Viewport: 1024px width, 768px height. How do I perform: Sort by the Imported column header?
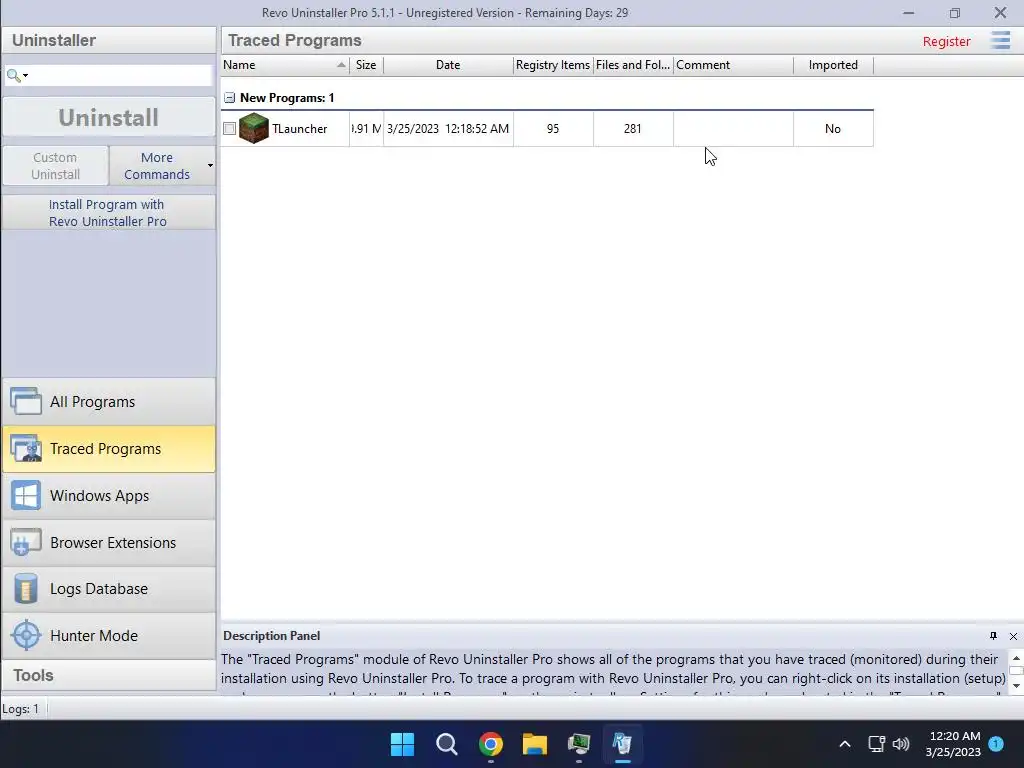(x=833, y=65)
